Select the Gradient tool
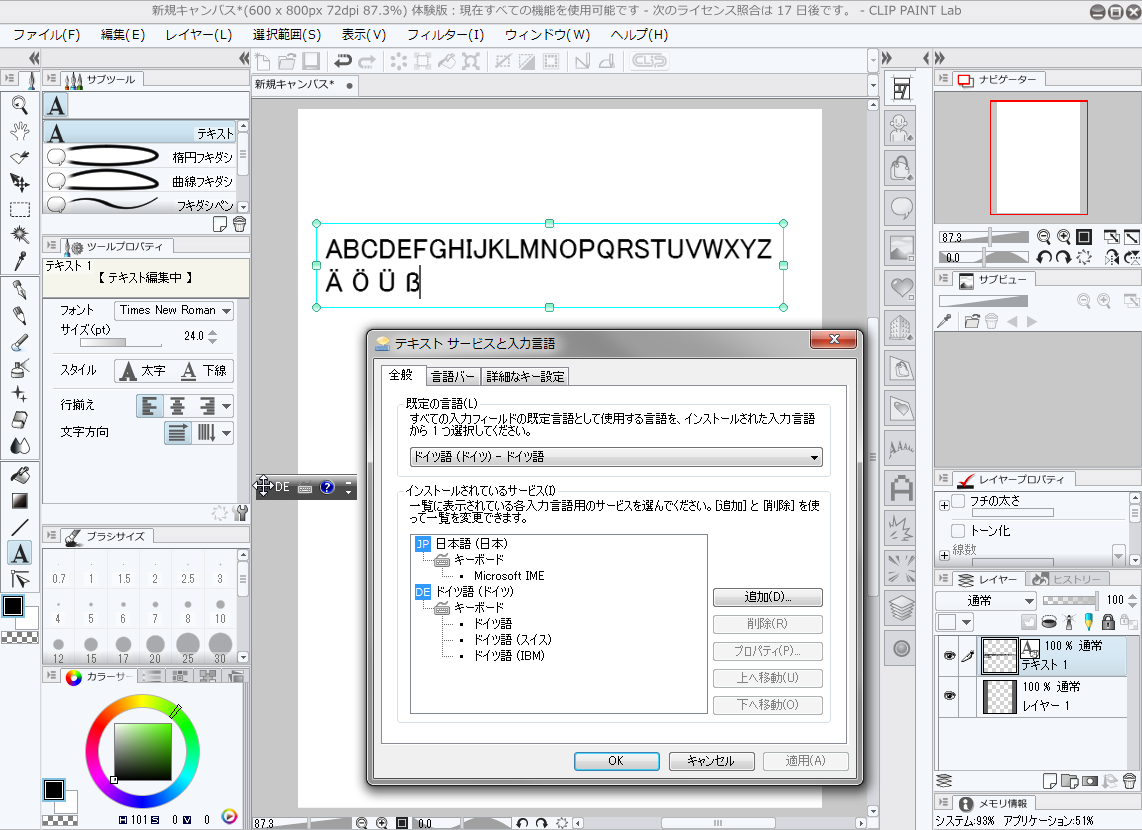 19,500
